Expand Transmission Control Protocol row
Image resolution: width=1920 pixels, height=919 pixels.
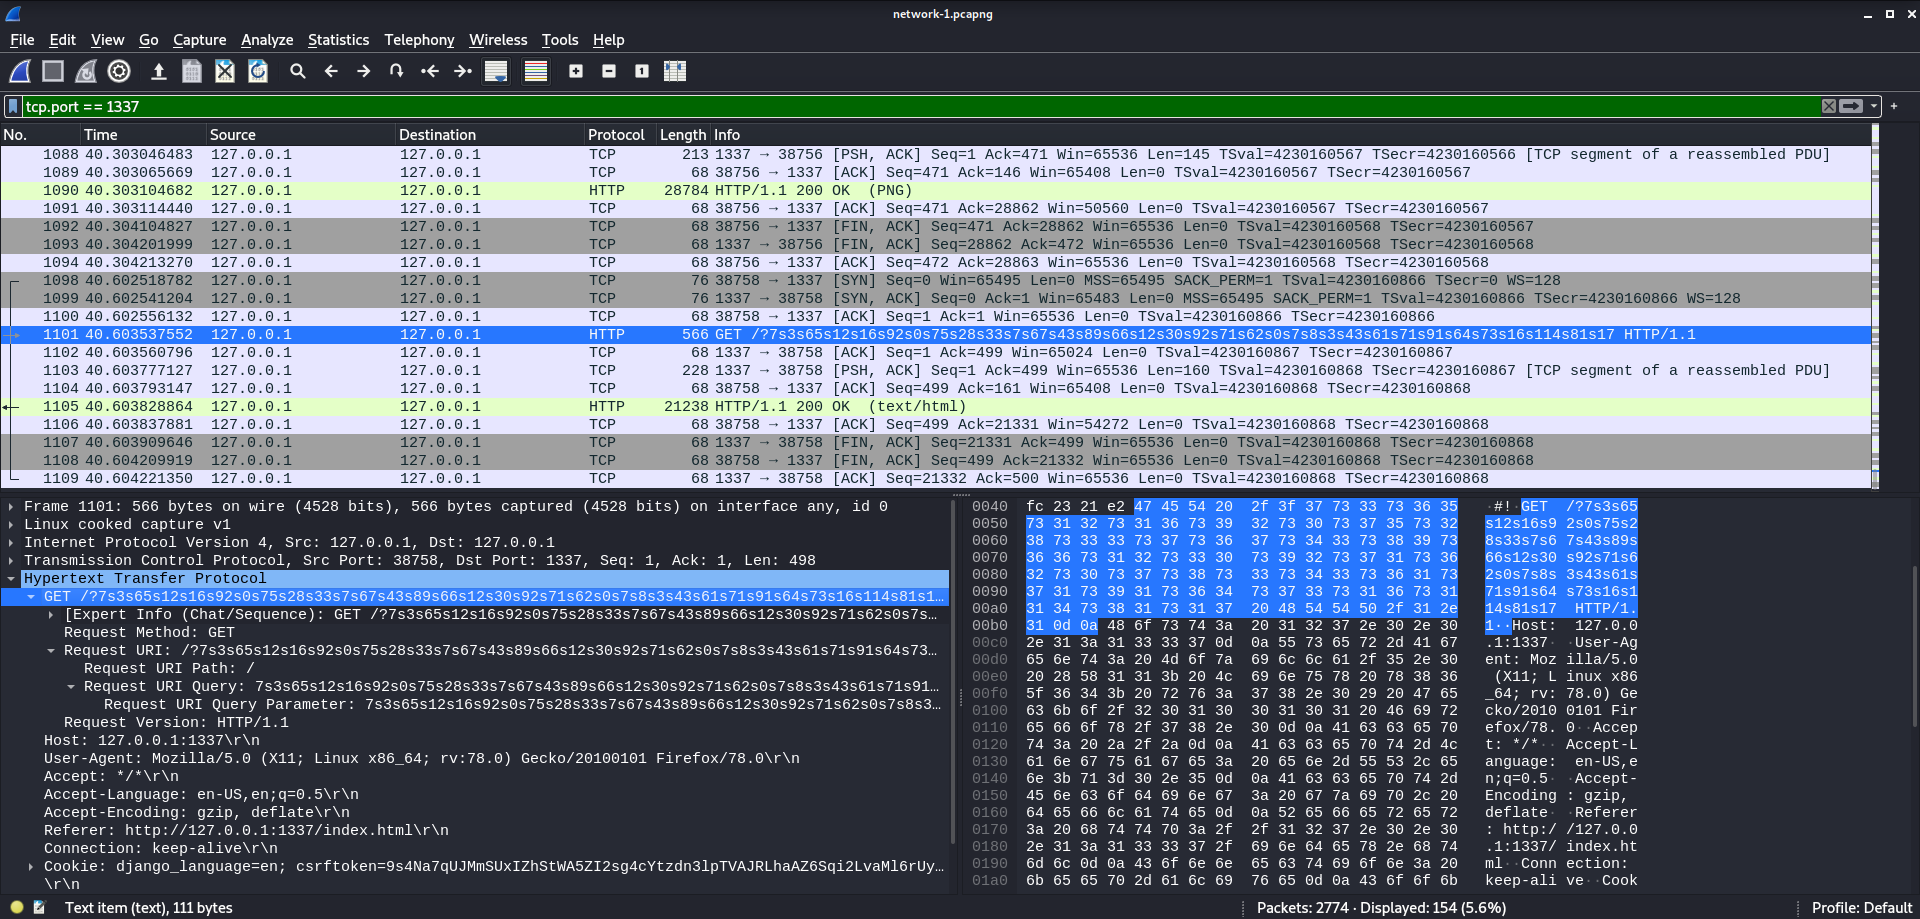coord(11,561)
